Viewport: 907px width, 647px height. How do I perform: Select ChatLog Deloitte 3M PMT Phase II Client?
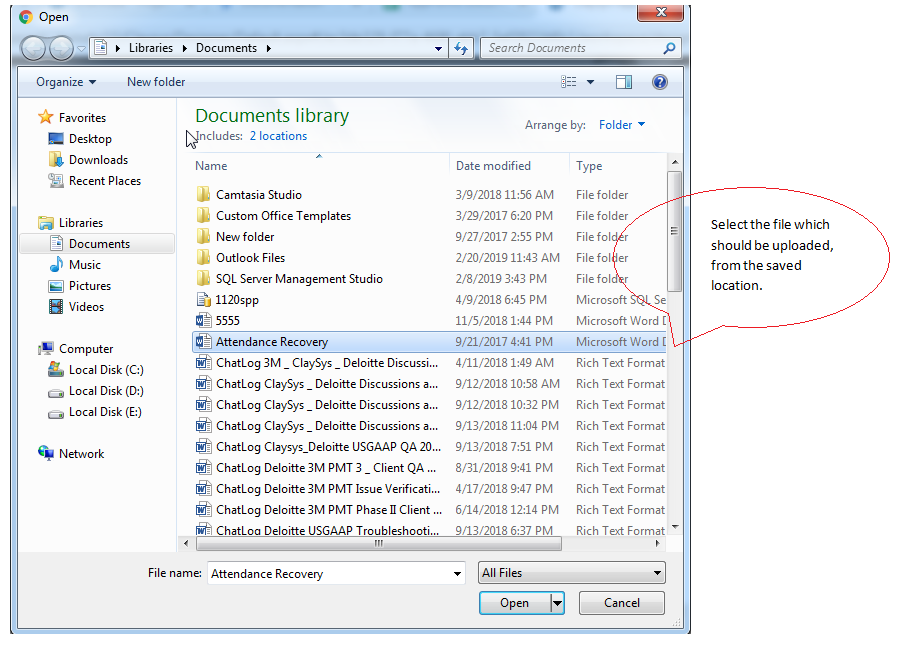coord(429,510)
